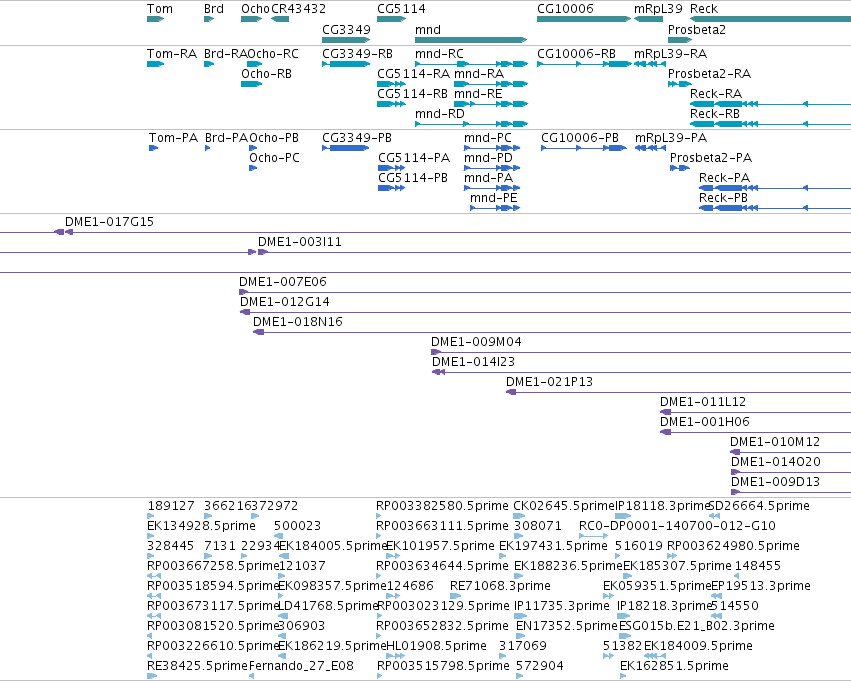Select the DME1-010M12 BAC clone label
The height and width of the screenshot is (681, 851).
(x=775, y=443)
